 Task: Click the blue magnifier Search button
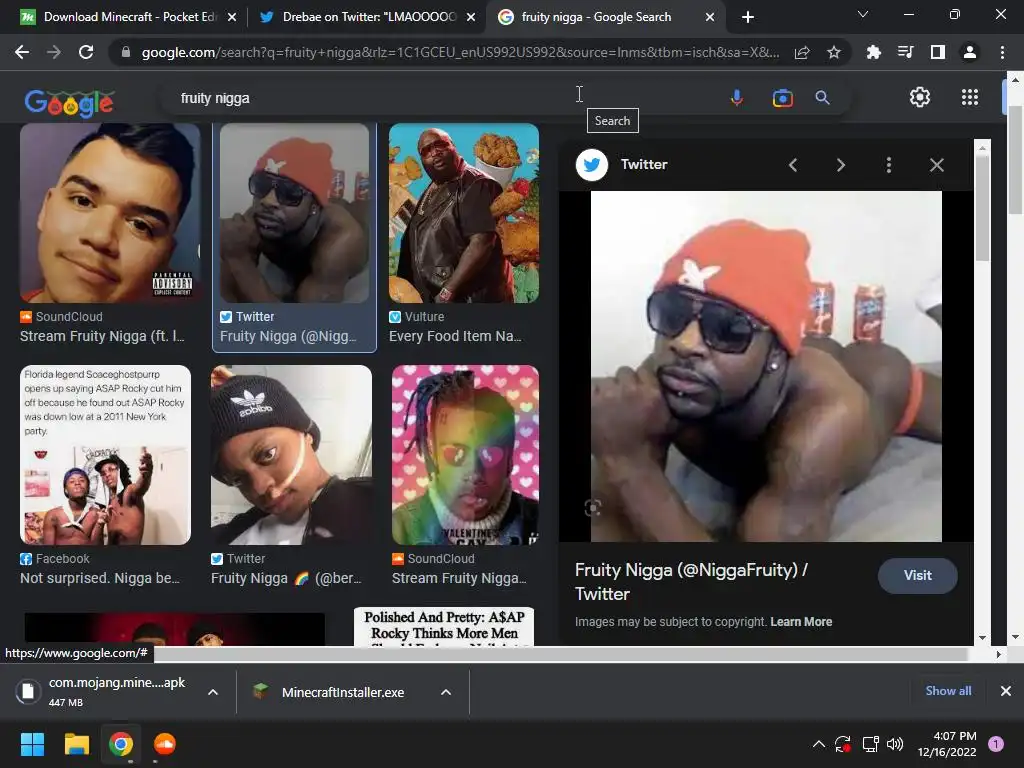(822, 98)
